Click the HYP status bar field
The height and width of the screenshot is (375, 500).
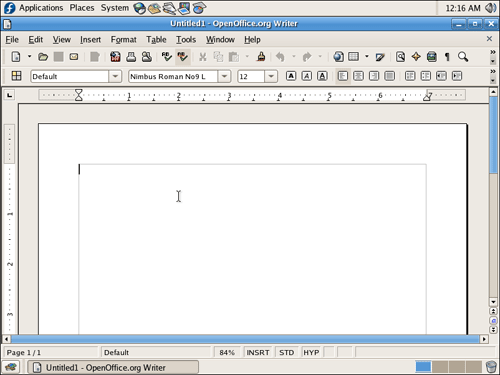tap(311, 352)
